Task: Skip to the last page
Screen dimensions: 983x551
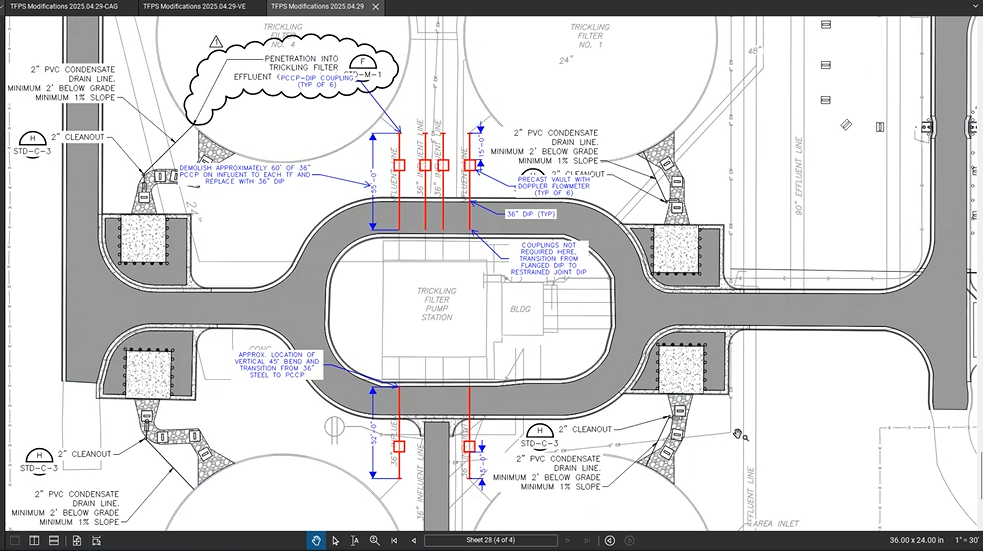Action: point(589,541)
